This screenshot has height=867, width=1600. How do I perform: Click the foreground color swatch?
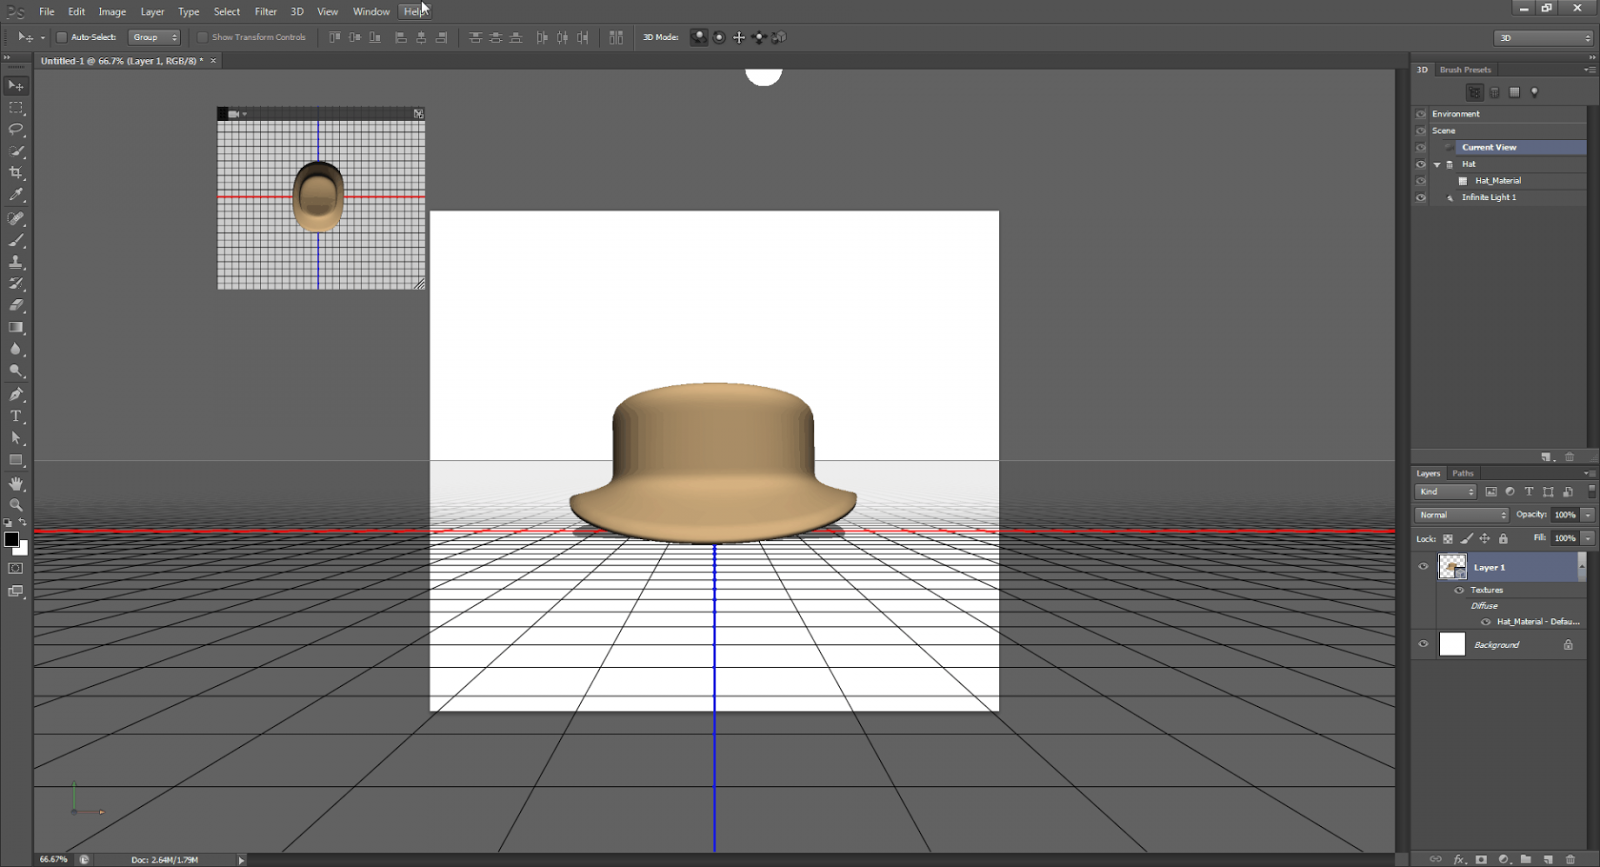[11, 540]
